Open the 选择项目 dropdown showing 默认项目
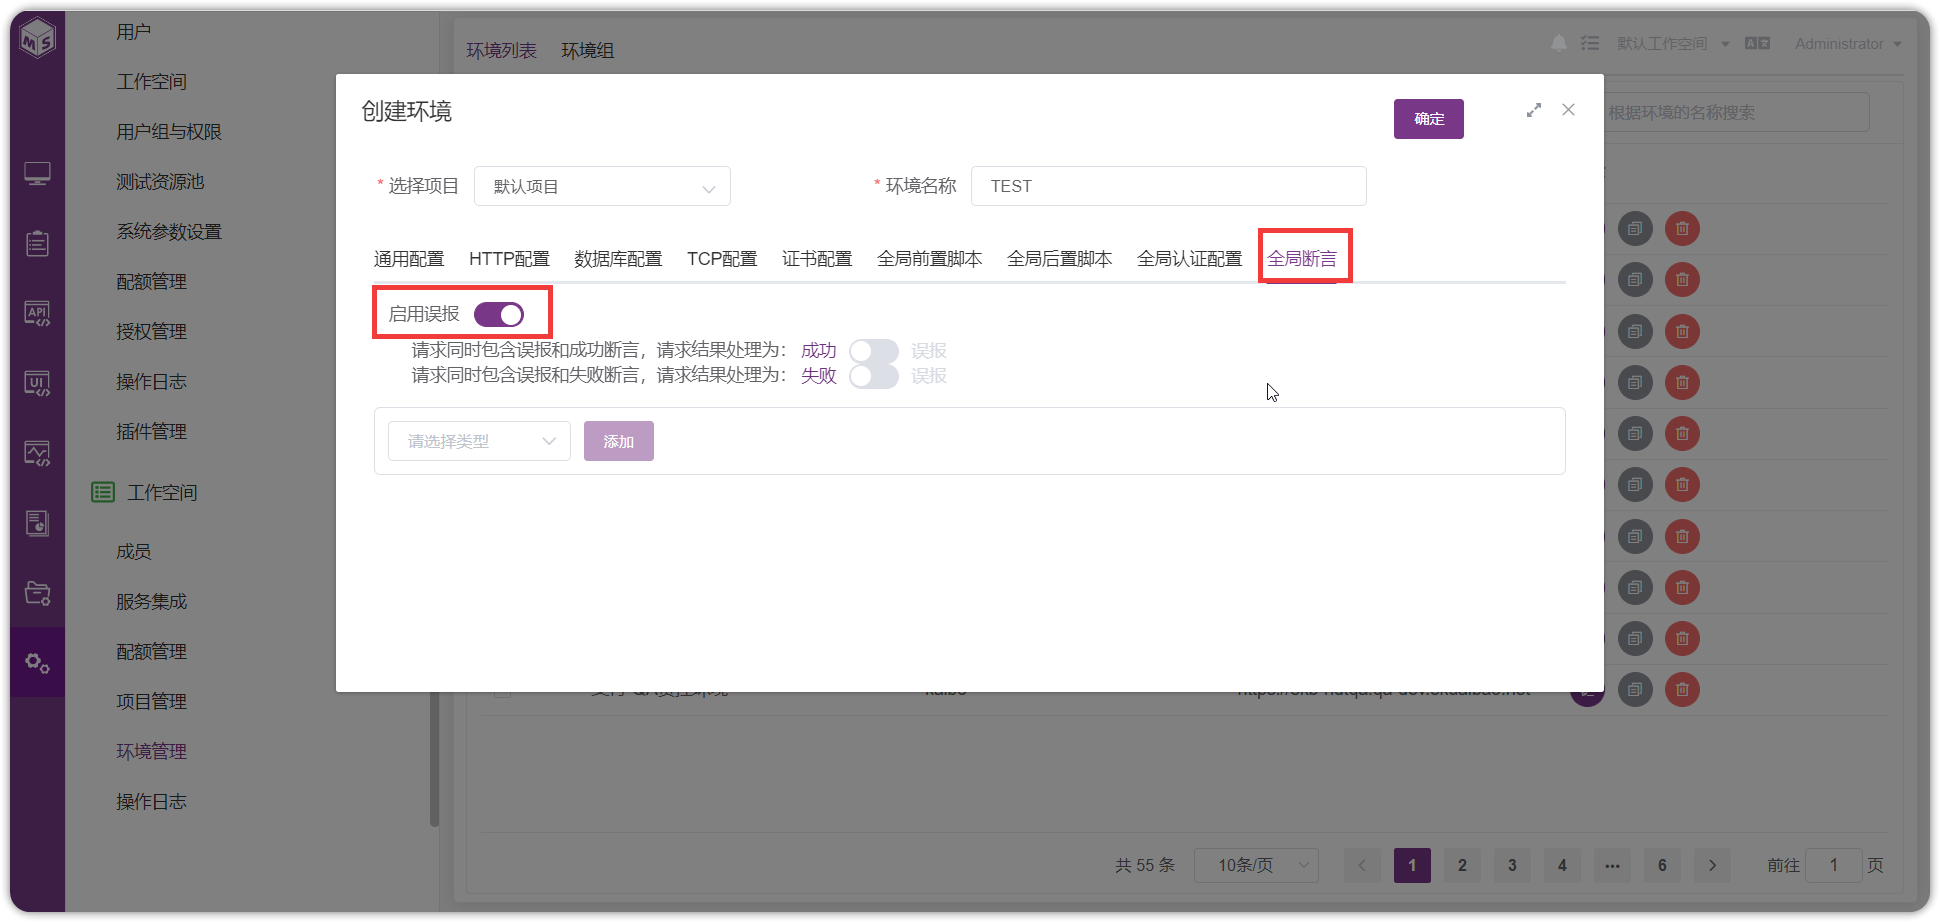Screen dimensions: 1940x922 [602, 186]
